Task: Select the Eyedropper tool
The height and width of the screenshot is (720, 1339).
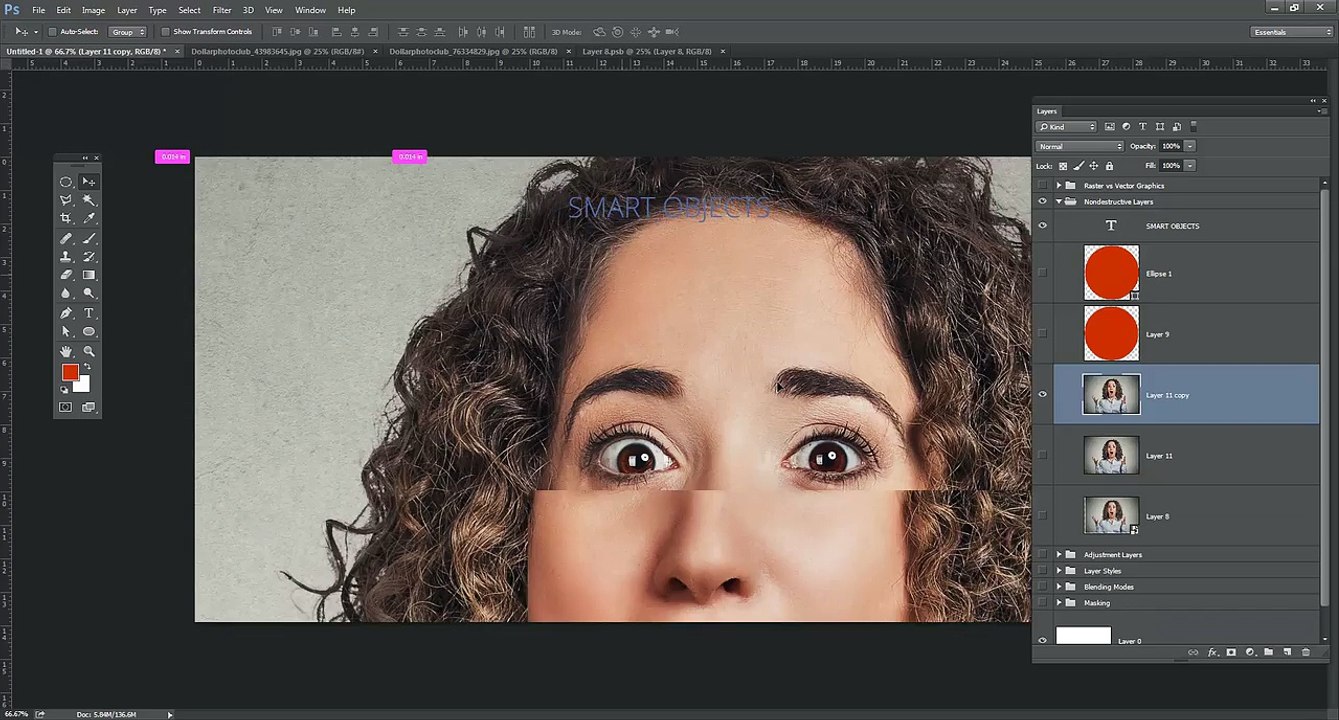Action: [89, 218]
